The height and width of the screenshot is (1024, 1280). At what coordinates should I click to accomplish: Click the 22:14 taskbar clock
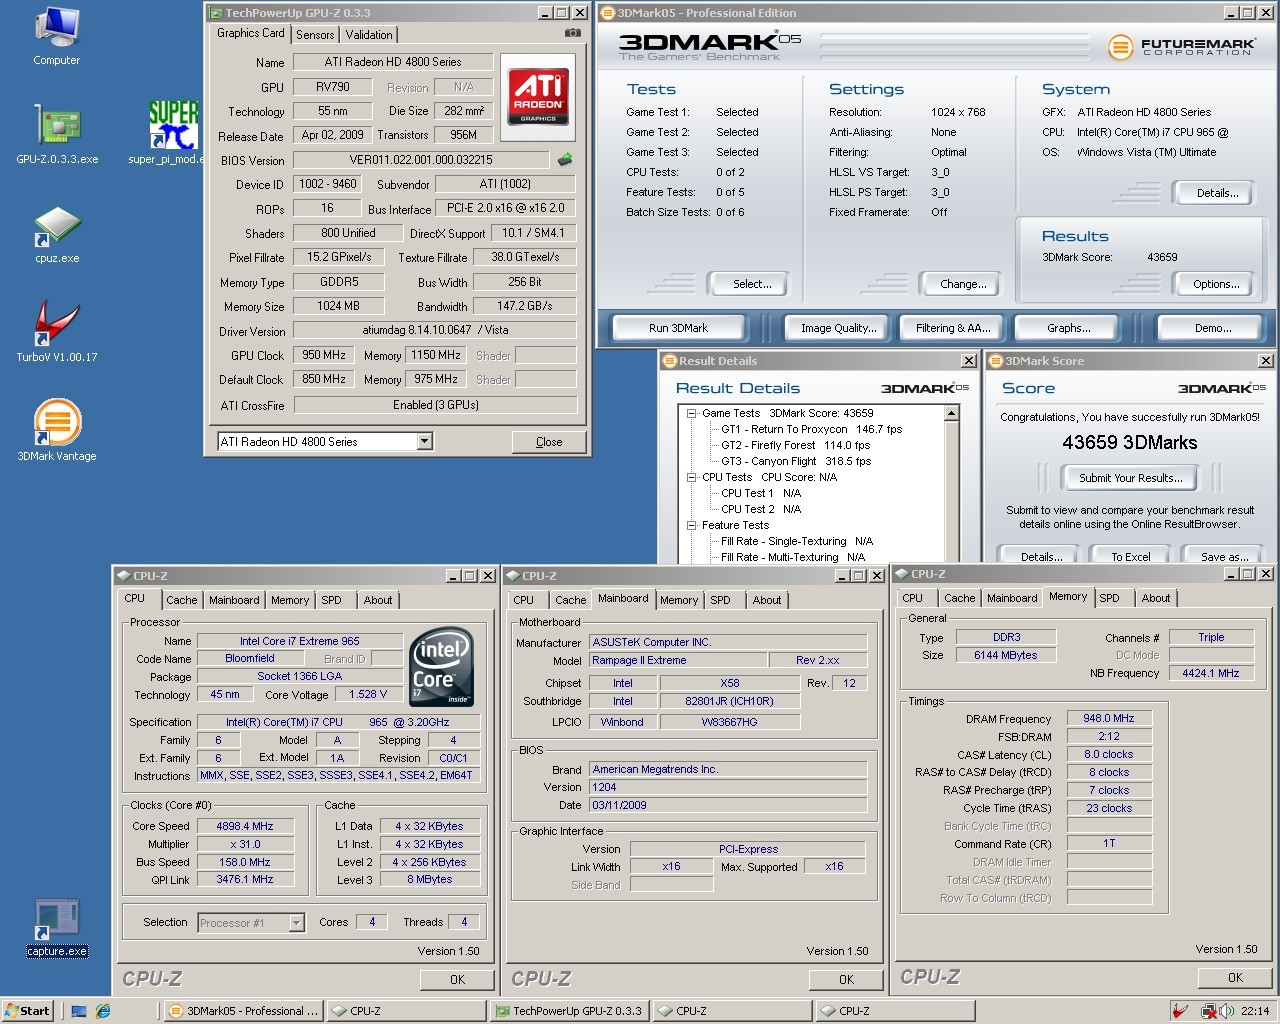1255,1011
